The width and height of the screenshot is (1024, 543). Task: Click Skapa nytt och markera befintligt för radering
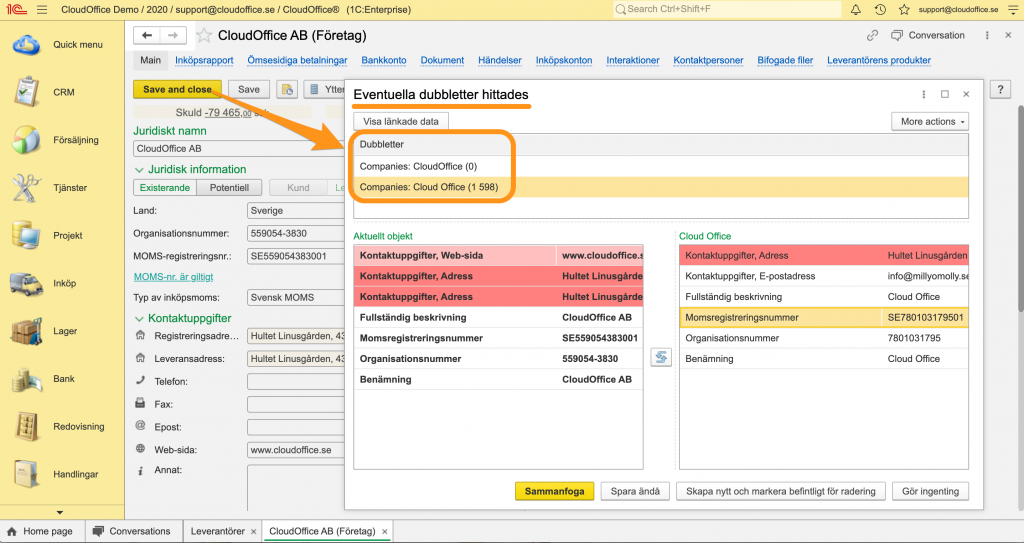click(x=780, y=491)
